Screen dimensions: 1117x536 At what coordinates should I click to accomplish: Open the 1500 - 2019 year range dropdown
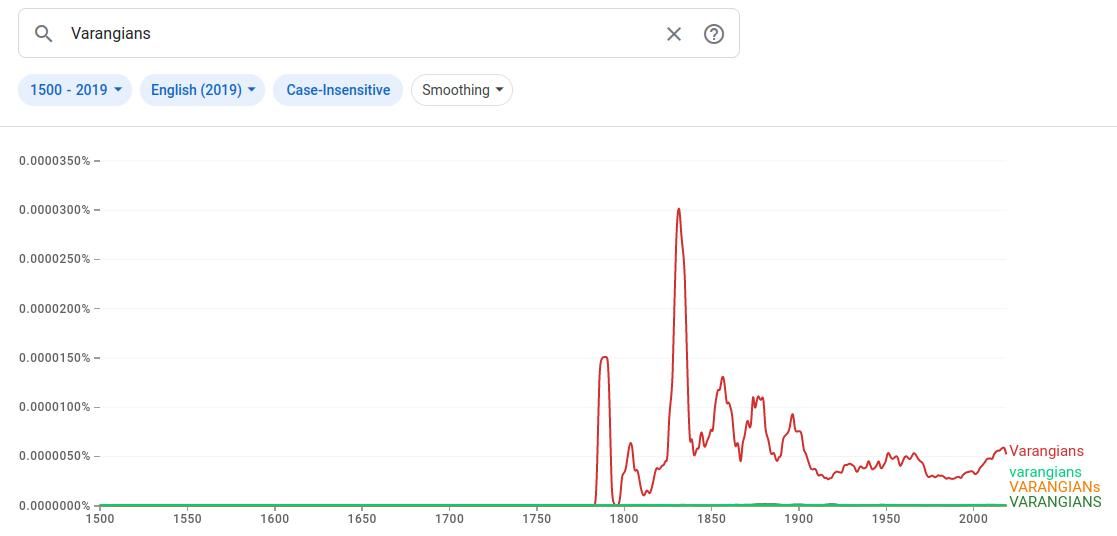pyautogui.click(x=75, y=90)
